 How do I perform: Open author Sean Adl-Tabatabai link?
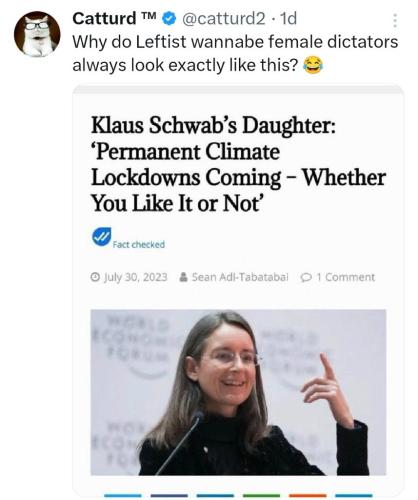240,277
